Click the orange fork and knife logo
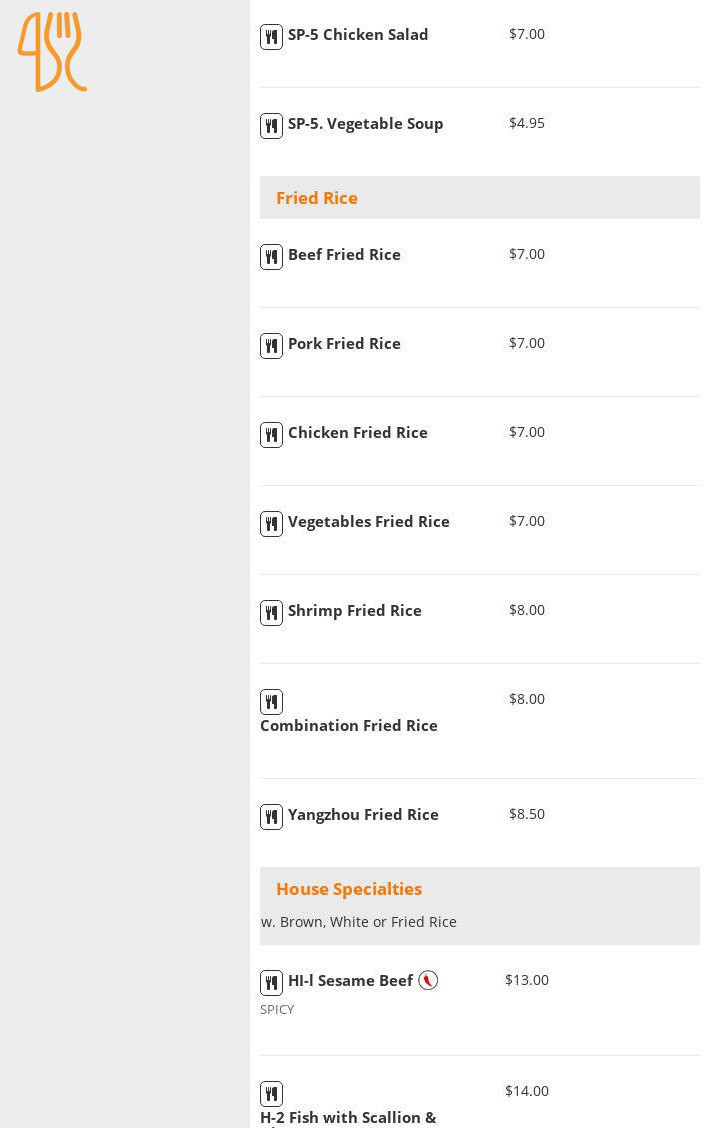Viewport: 720px width, 1128px height. (53, 52)
